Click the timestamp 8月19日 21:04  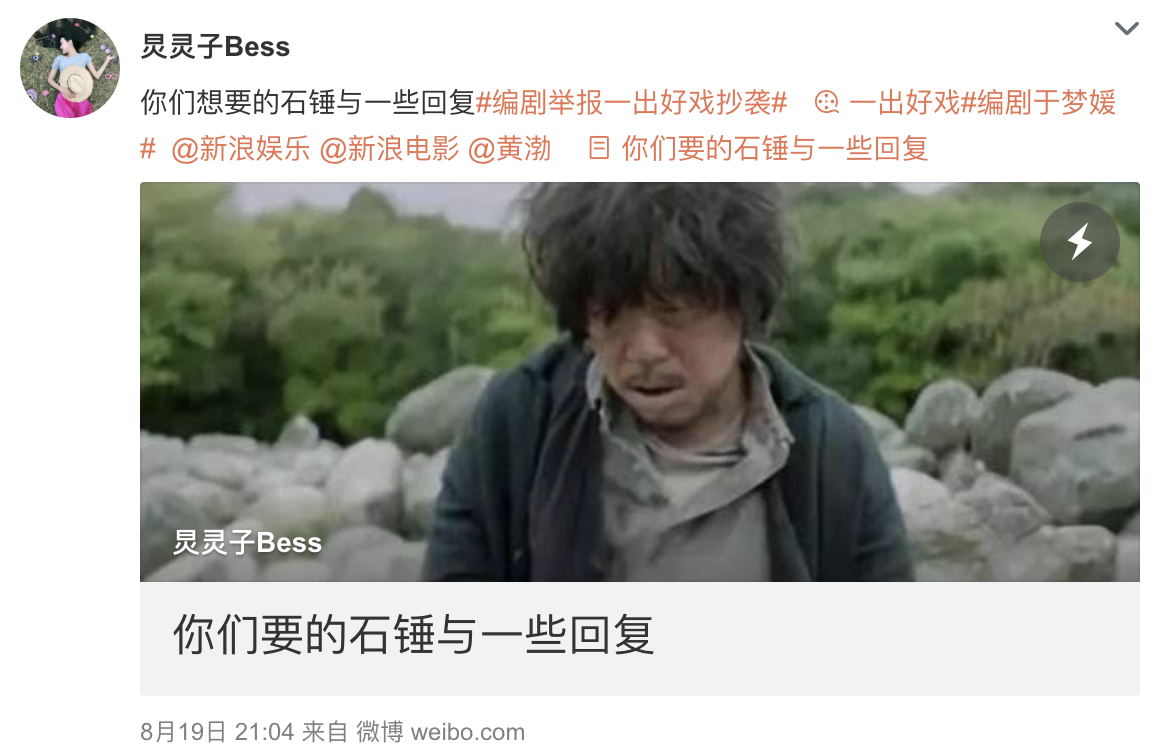217,731
